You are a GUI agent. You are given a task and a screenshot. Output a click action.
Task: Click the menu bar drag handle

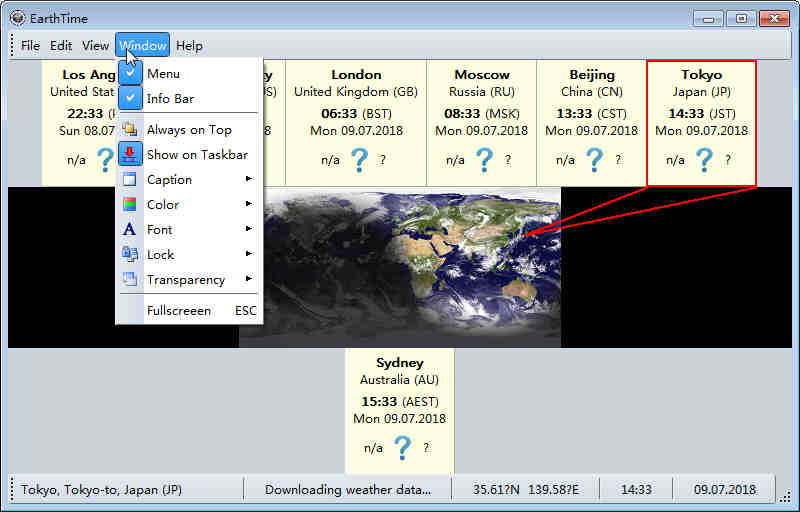[x=12, y=45]
